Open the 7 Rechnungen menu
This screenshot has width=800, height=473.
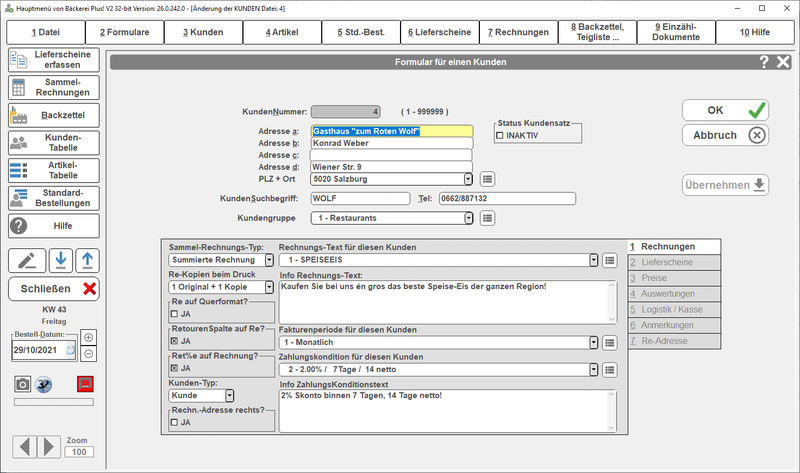(518, 32)
